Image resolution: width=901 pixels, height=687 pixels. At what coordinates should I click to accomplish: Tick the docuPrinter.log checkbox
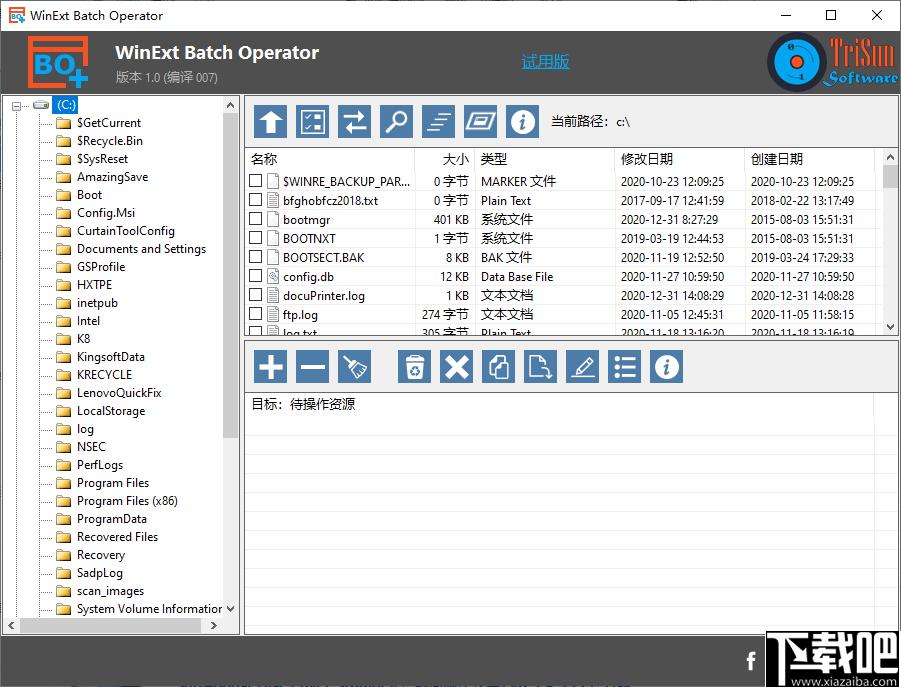(x=256, y=295)
